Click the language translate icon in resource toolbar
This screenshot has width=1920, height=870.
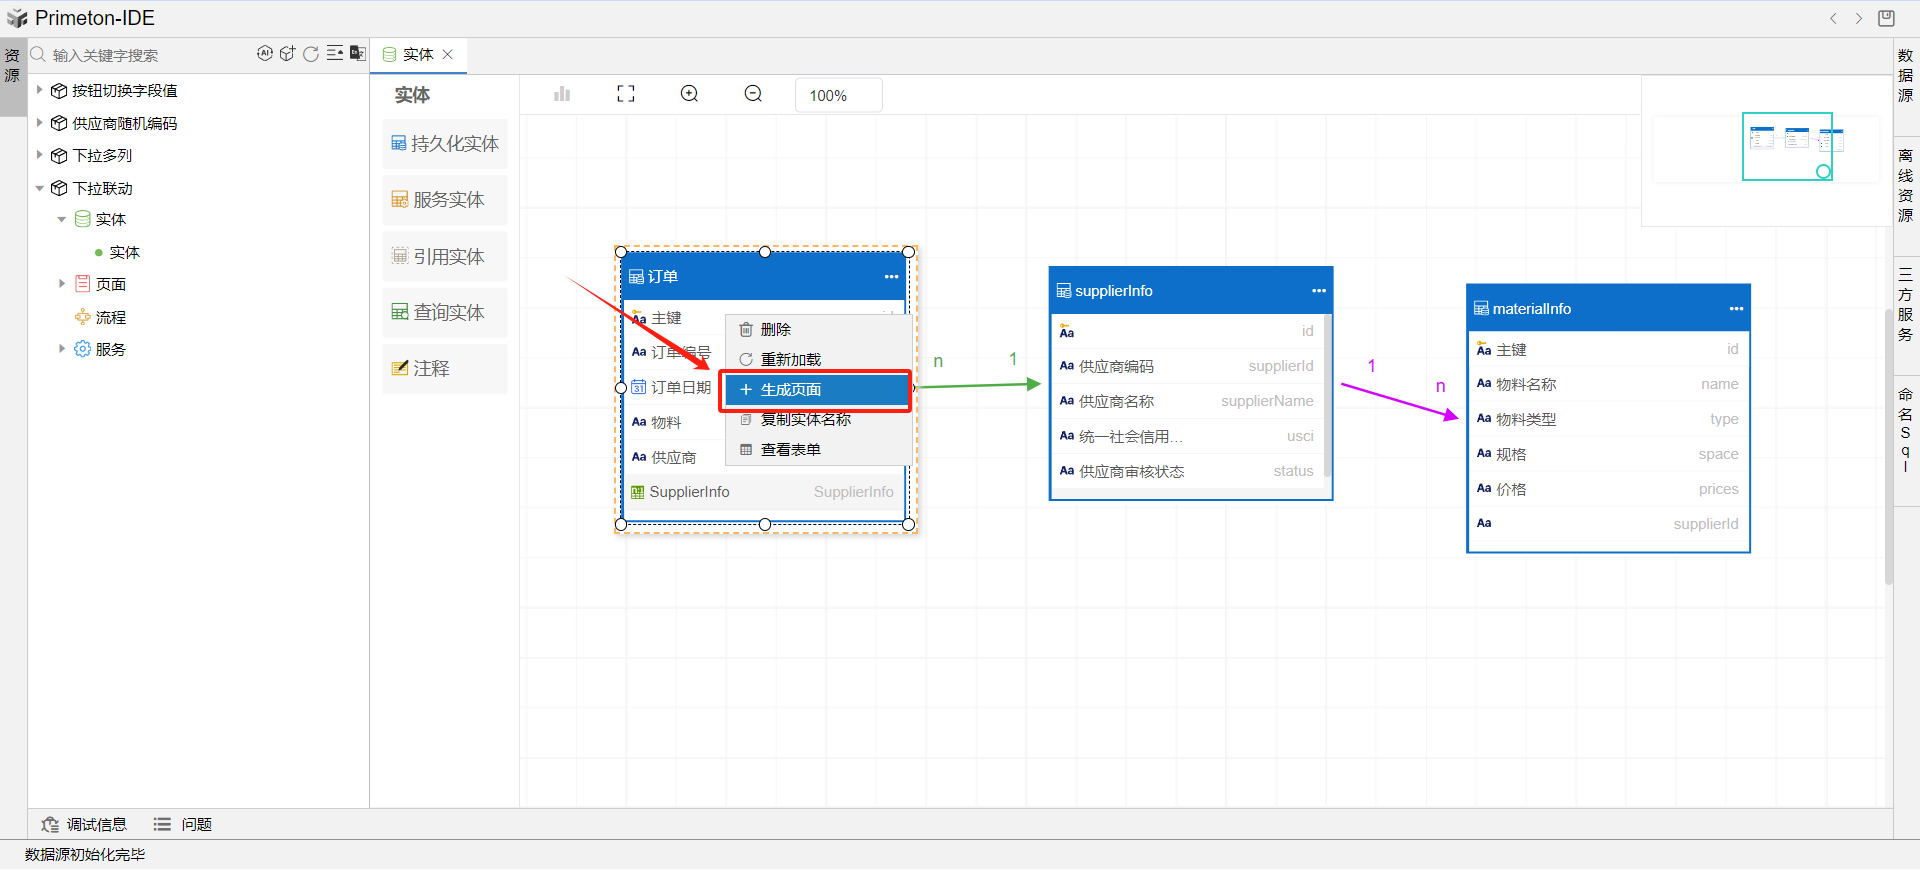click(x=357, y=54)
